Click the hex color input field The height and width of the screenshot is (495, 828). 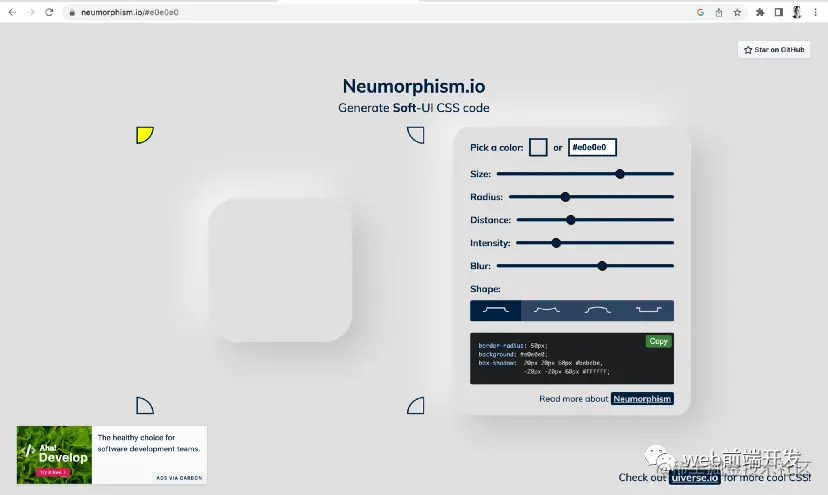[592, 147]
